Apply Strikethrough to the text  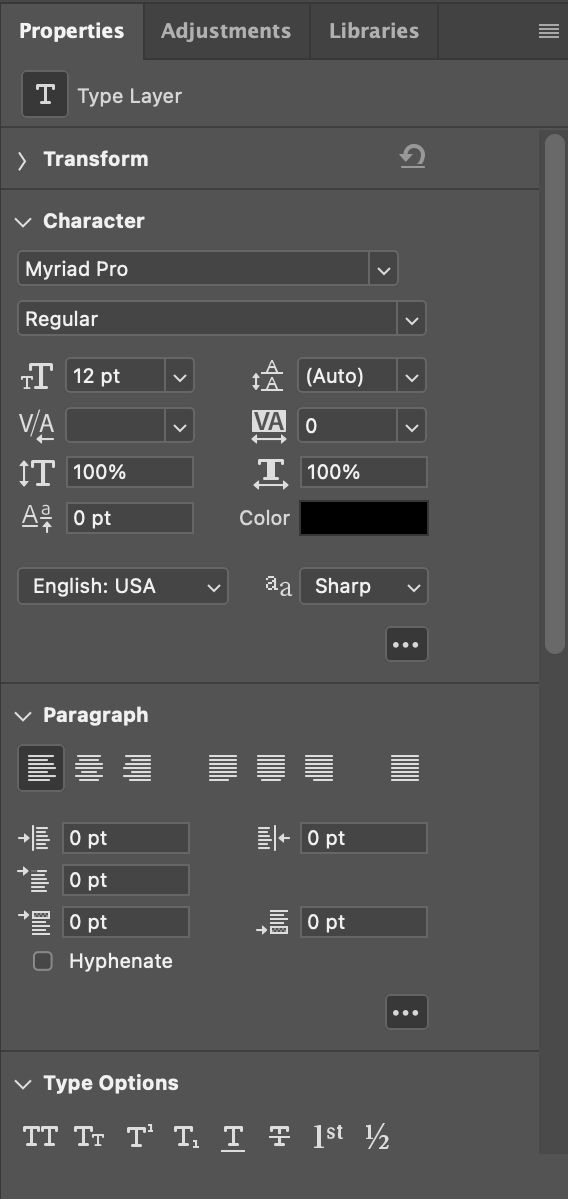[x=279, y=1136]
